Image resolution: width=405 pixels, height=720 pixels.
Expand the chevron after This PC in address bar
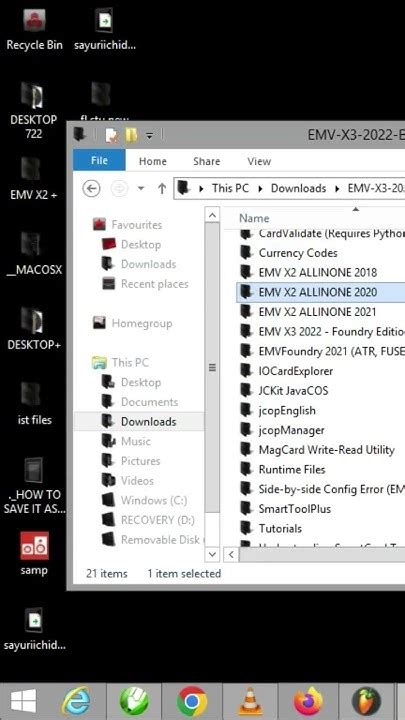tap(260, 188)
